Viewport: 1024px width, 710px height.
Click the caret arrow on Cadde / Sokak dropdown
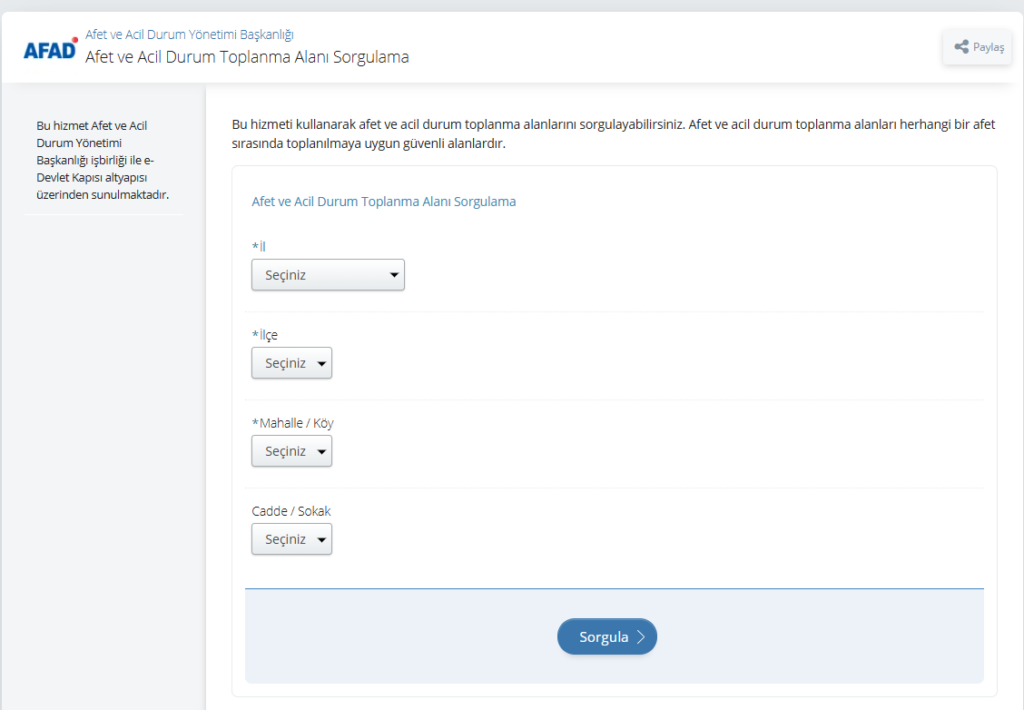321,539
